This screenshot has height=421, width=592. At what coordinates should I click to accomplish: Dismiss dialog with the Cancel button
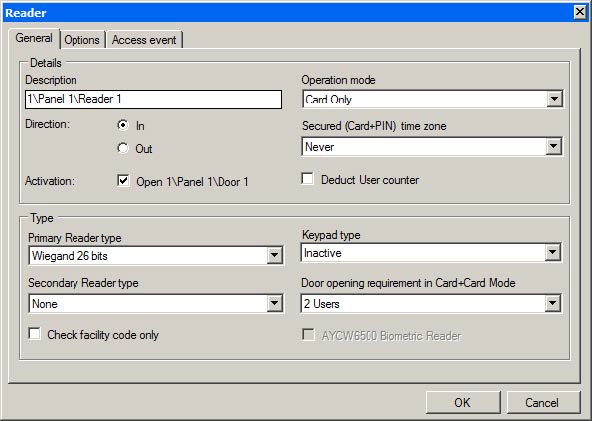point(543,402)
